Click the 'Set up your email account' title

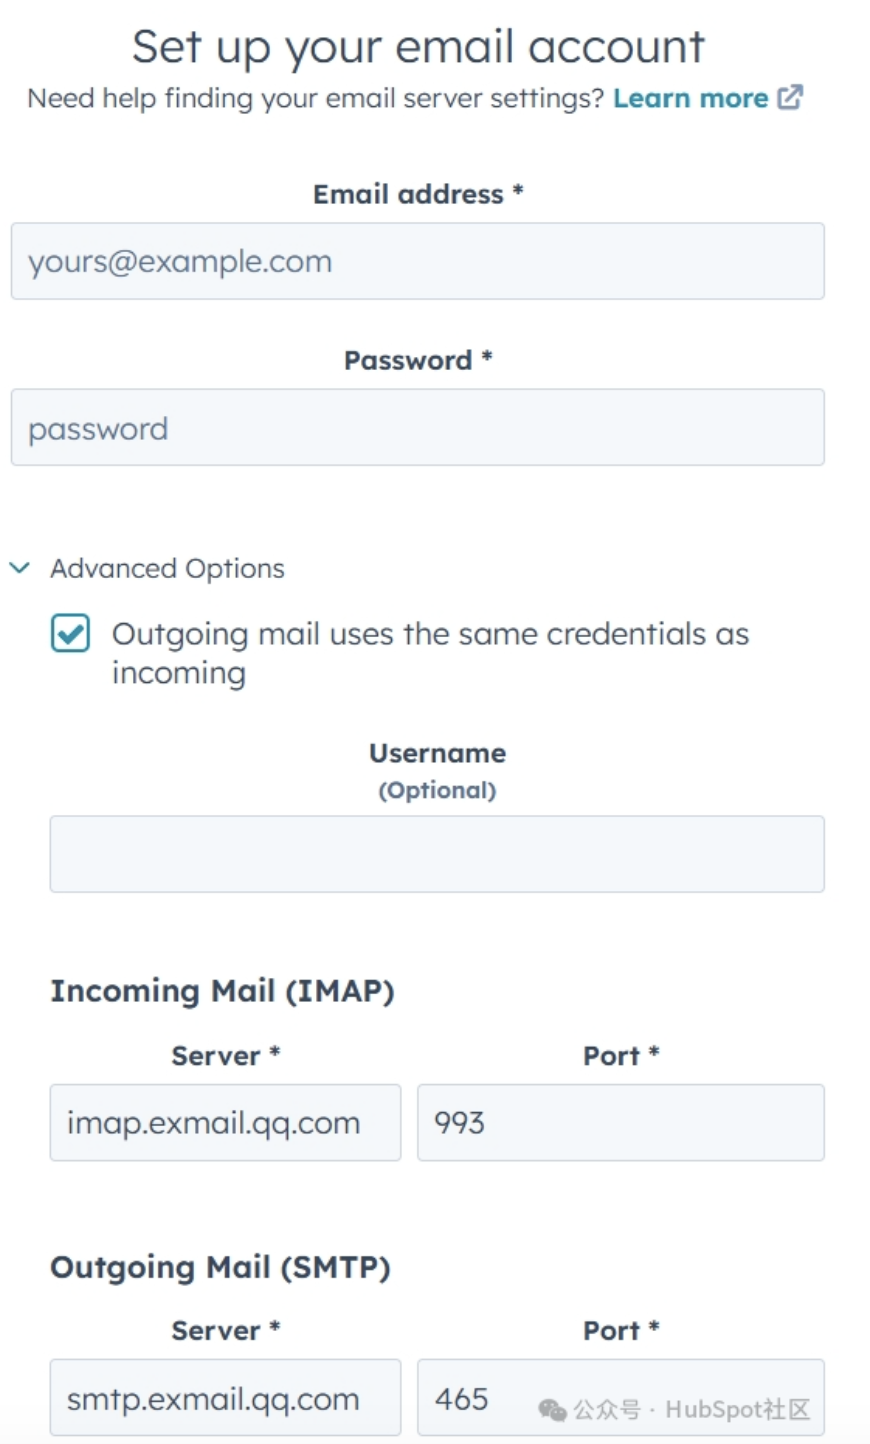click(418, 47)
